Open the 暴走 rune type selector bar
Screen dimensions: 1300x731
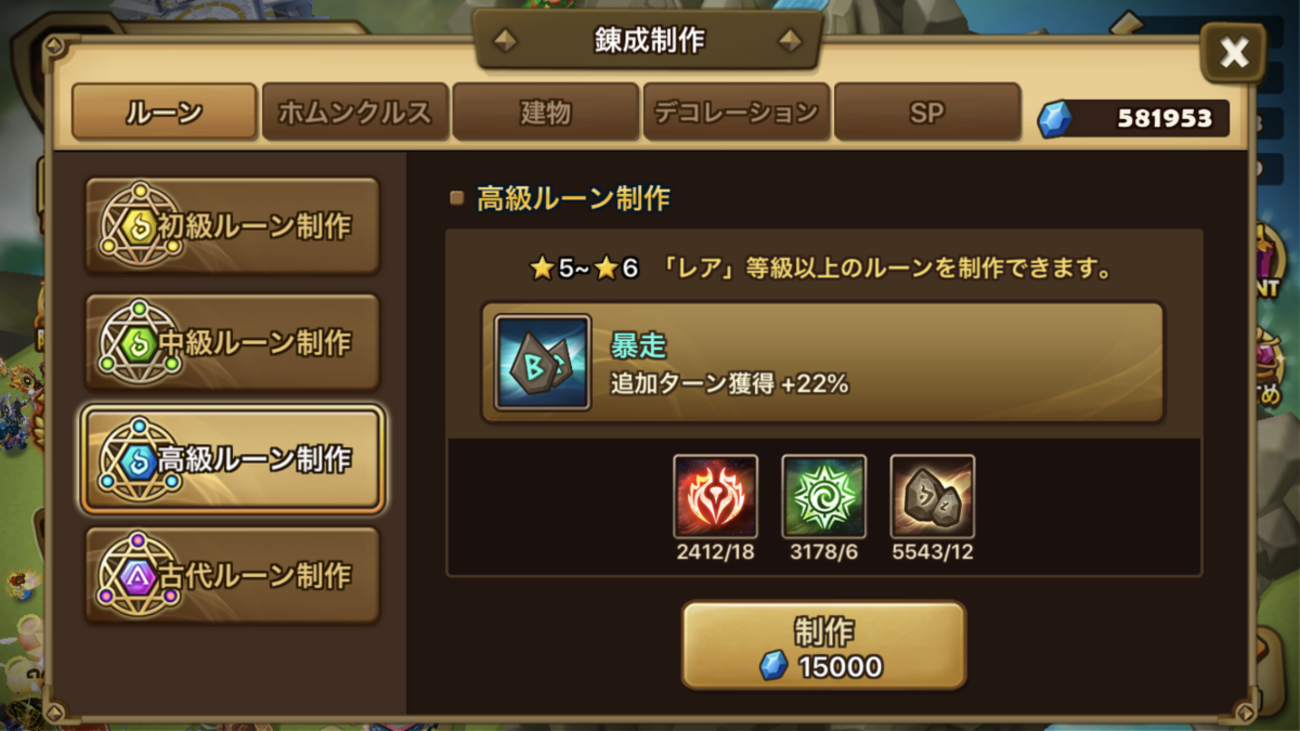point(823,362)
